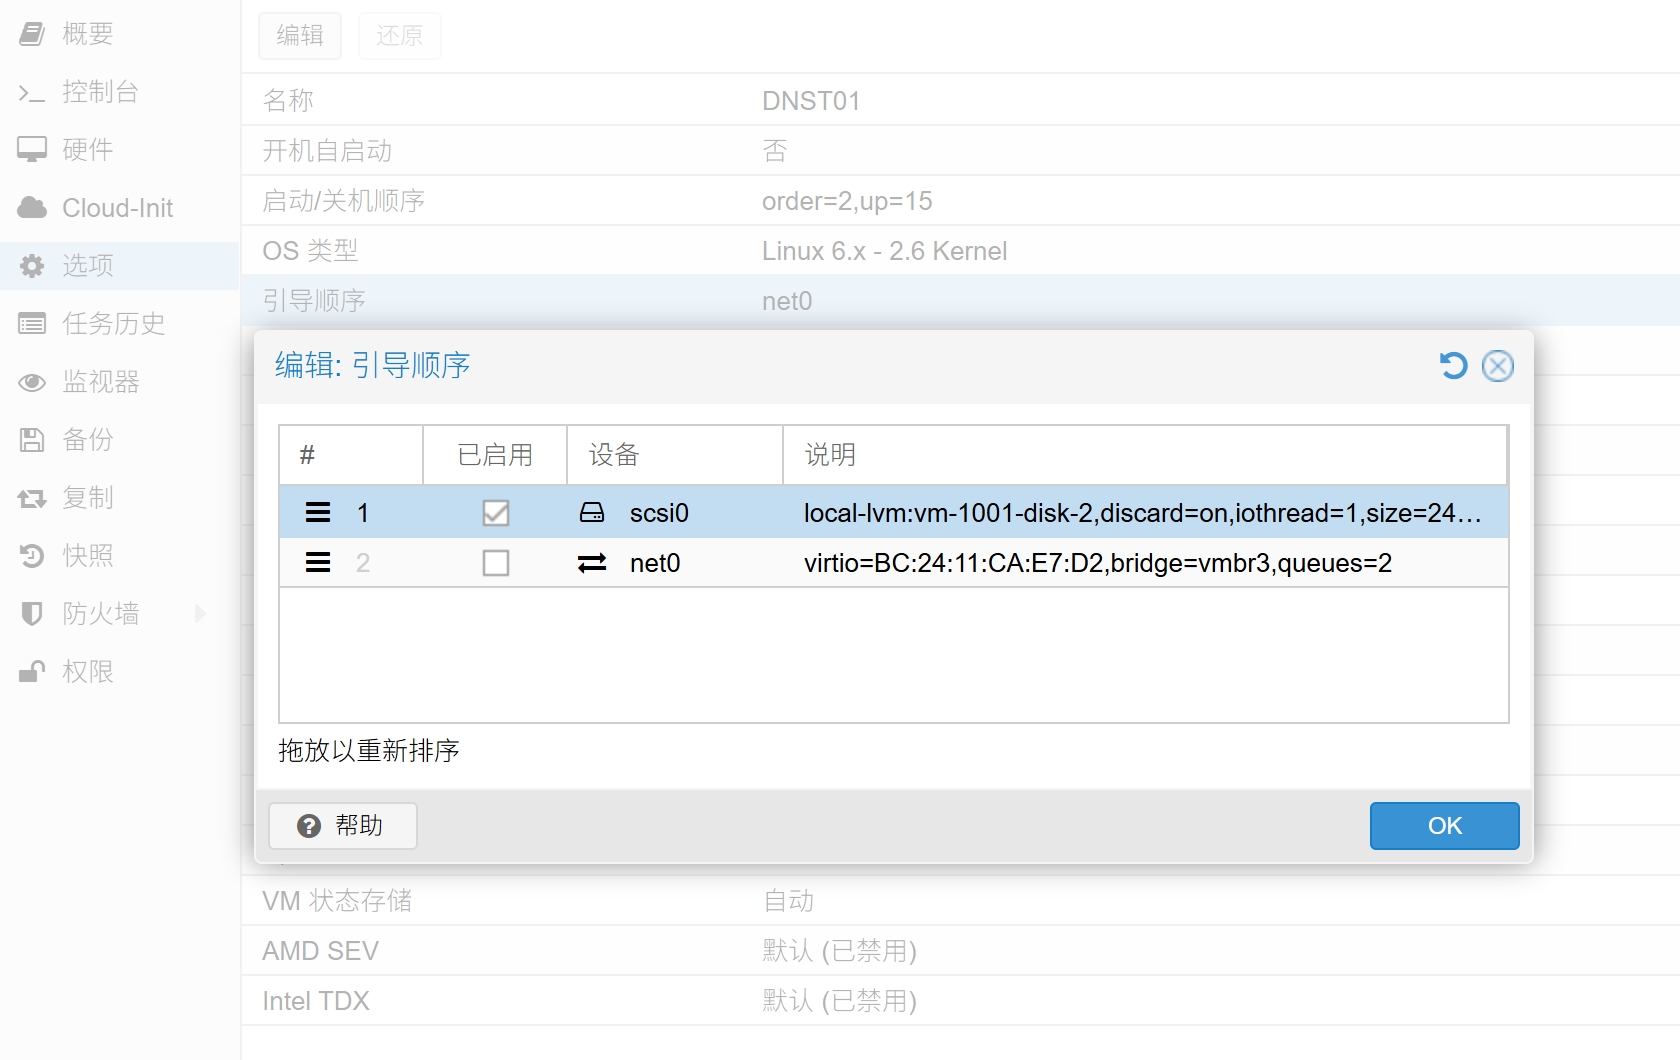Disable the scsi0 boot device checkbox
Image resolution: width=1680 pixels, height=1060 pixels.
coord(495,513)
